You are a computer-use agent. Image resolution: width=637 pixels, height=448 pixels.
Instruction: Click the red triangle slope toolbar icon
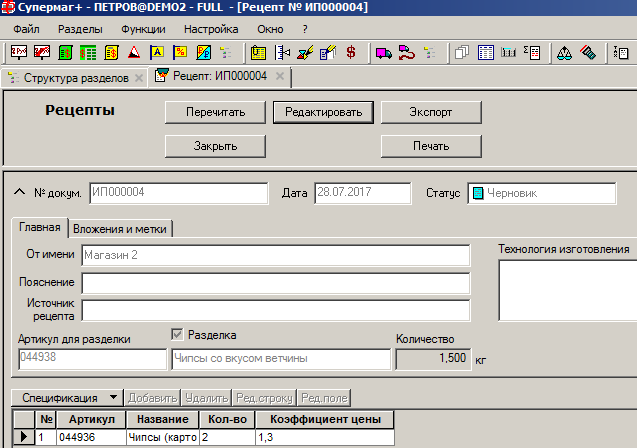coord(134,52)
